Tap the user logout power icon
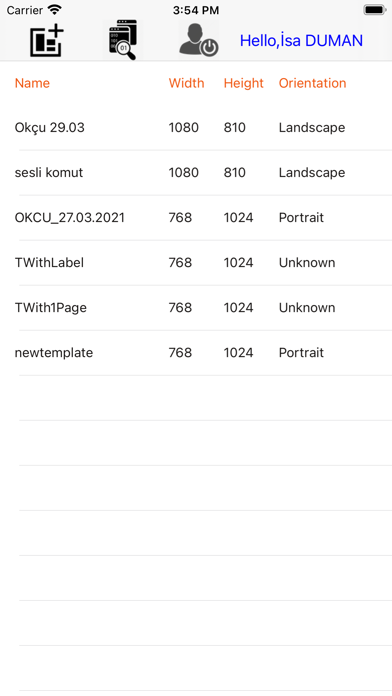 coord(199,40)
